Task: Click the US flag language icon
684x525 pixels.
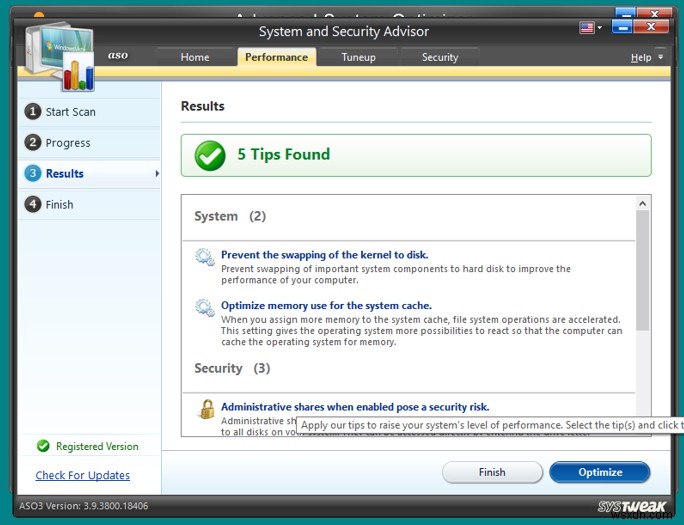Action: pyautogui.click(x=587, y=27)
